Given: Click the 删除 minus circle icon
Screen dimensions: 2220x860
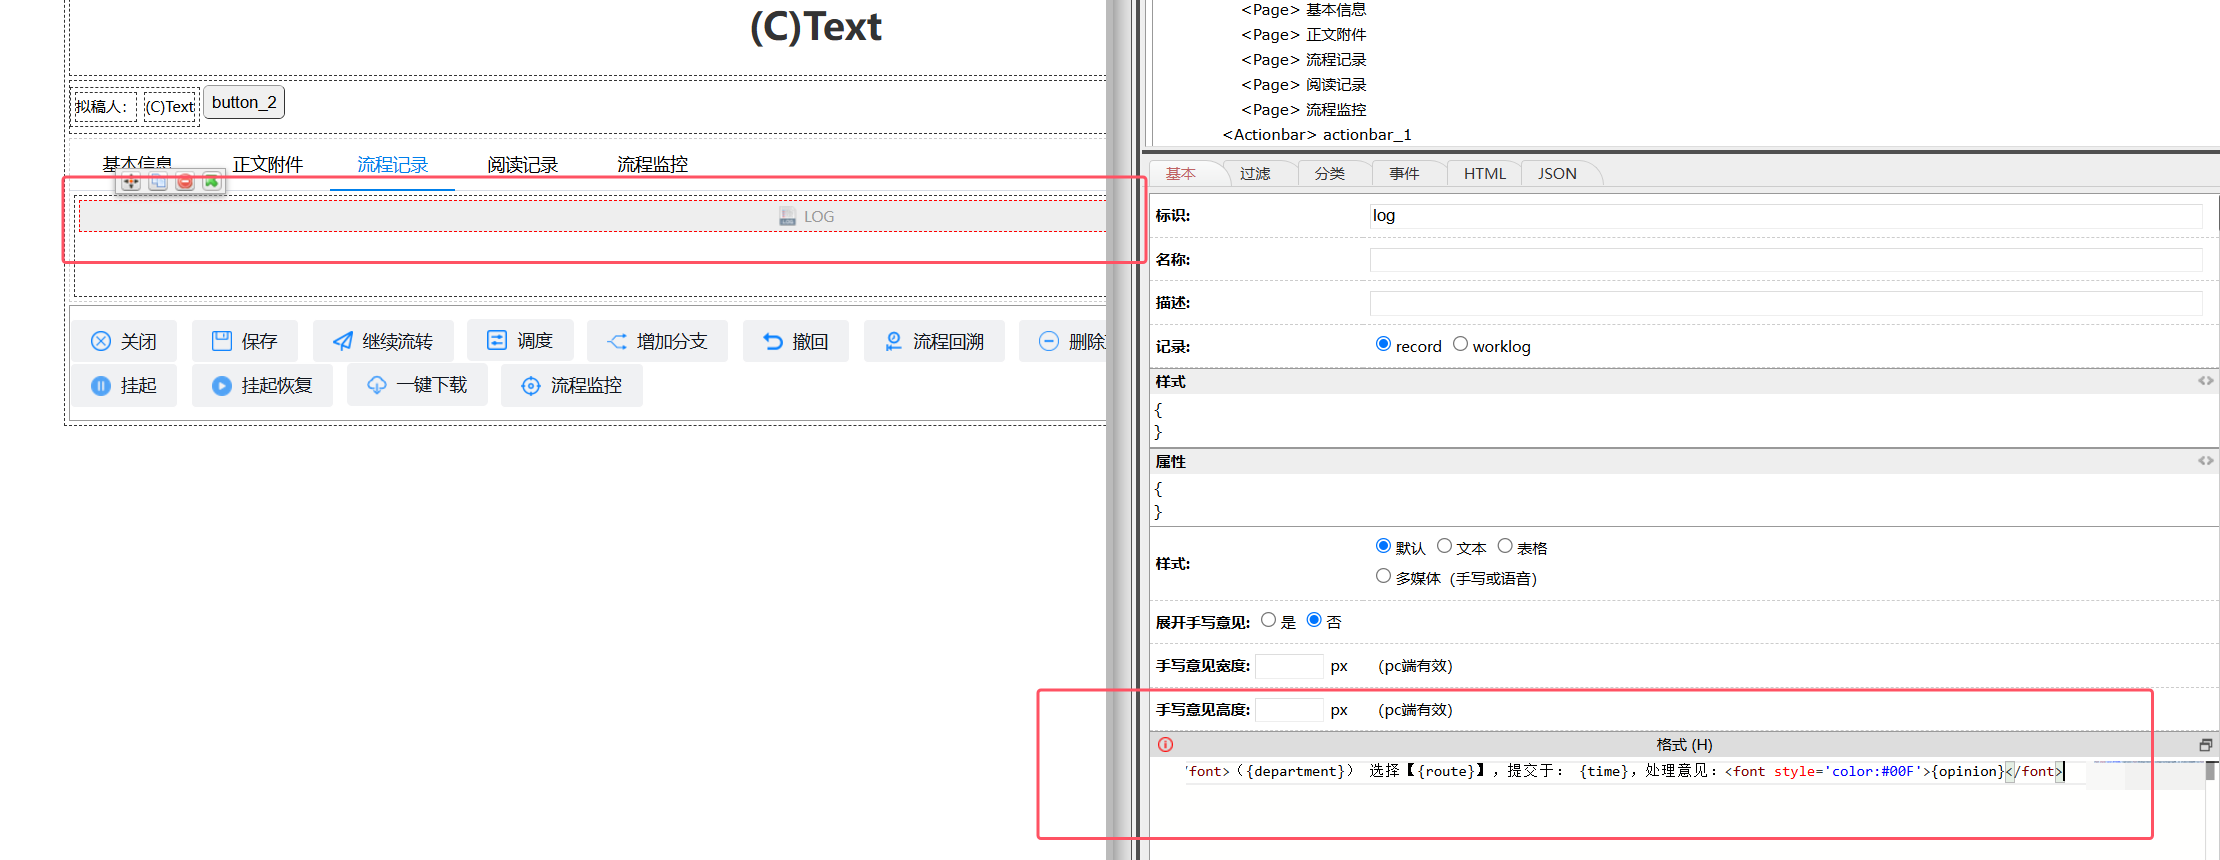Looking at the screenshot, I should [x=1049, y=341].
